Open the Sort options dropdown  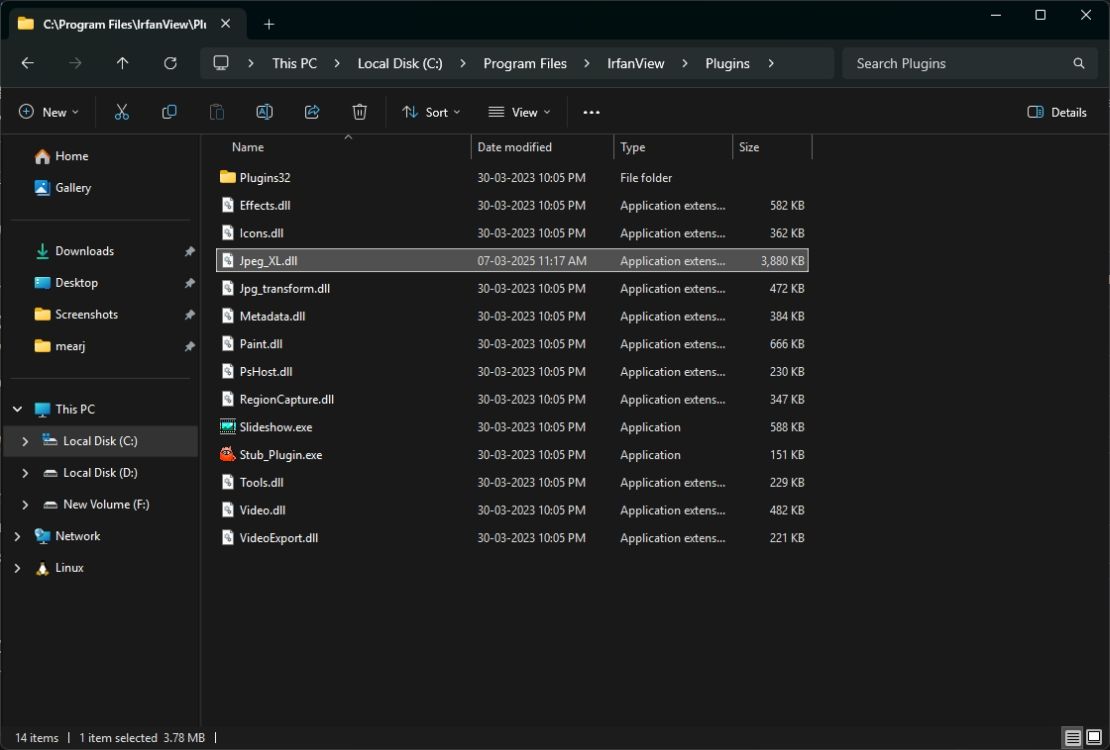point(430,112)
